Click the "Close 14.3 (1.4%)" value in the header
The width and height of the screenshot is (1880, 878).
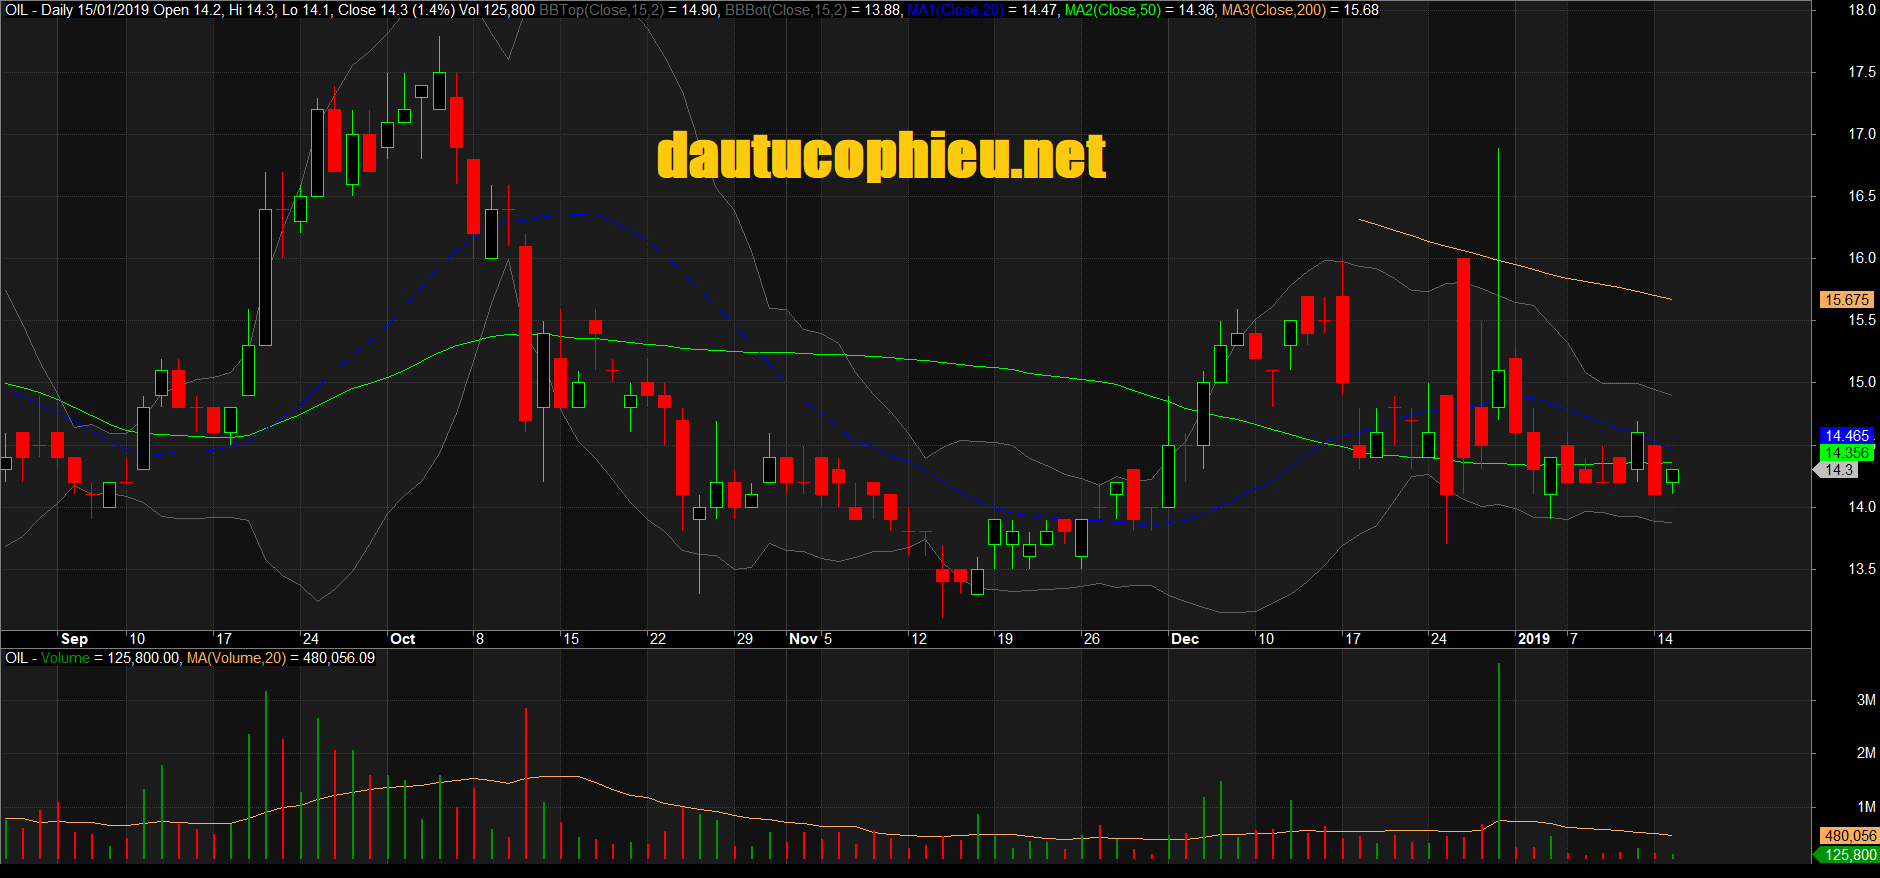tap(396, 10)
